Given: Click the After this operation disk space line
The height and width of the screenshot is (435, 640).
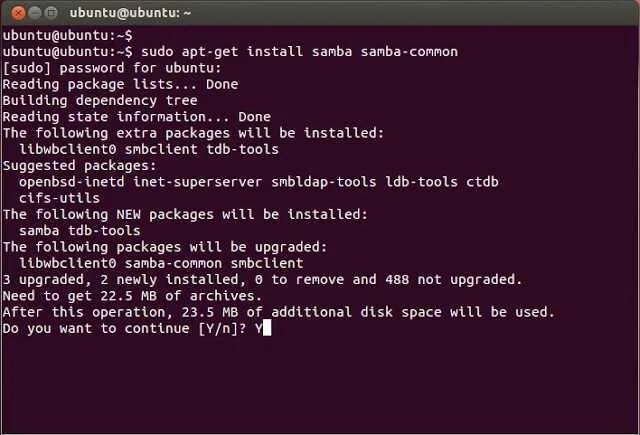Looking at the screenshot, I should [x=278, y=311].
